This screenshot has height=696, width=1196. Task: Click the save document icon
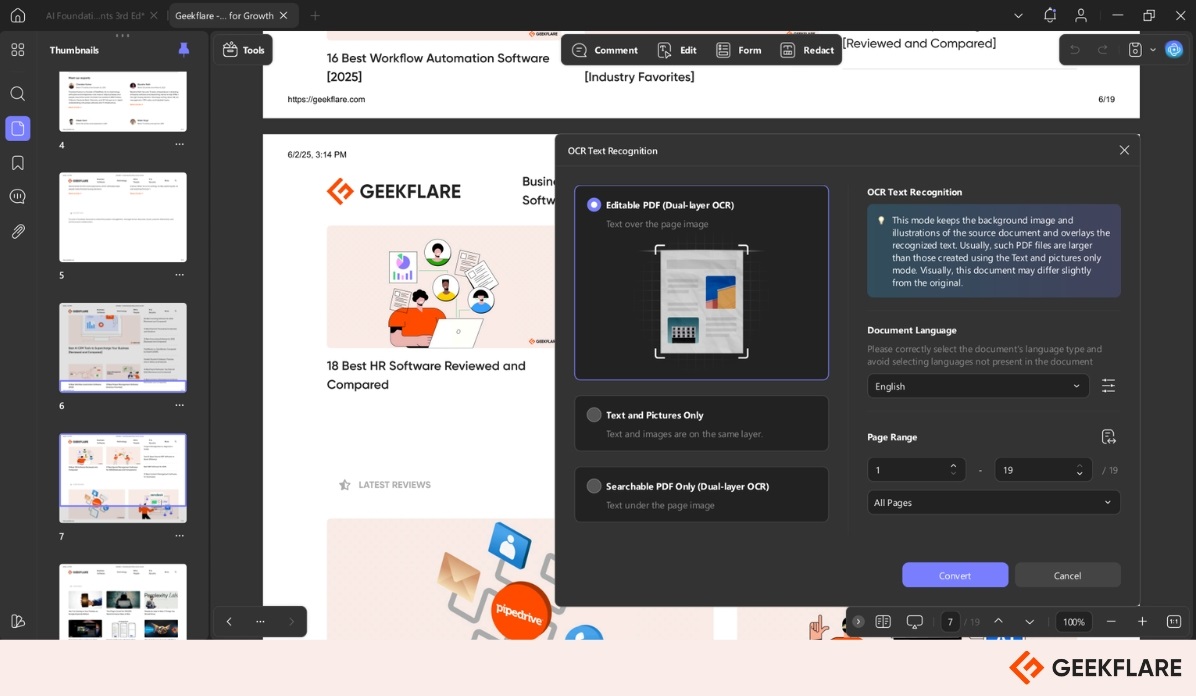point(1135,50)
